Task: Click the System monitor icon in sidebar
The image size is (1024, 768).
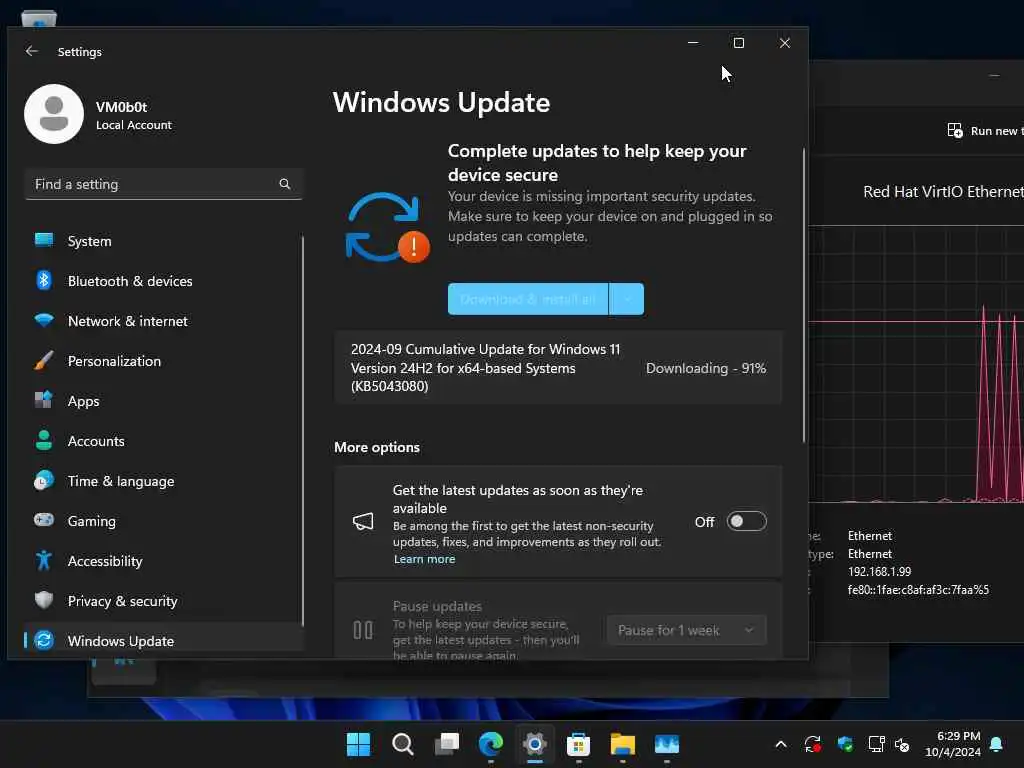Action: 44,240
